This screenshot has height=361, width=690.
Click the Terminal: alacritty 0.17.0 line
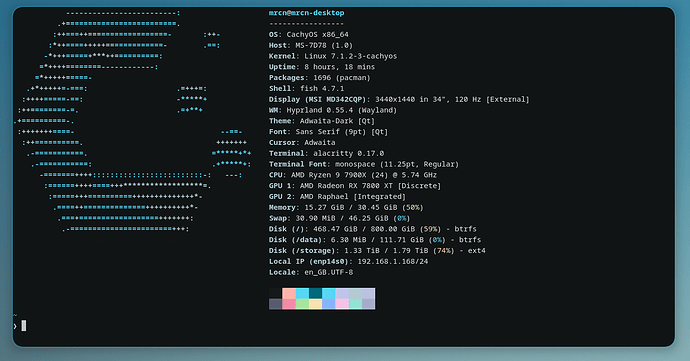pos(327,153)
